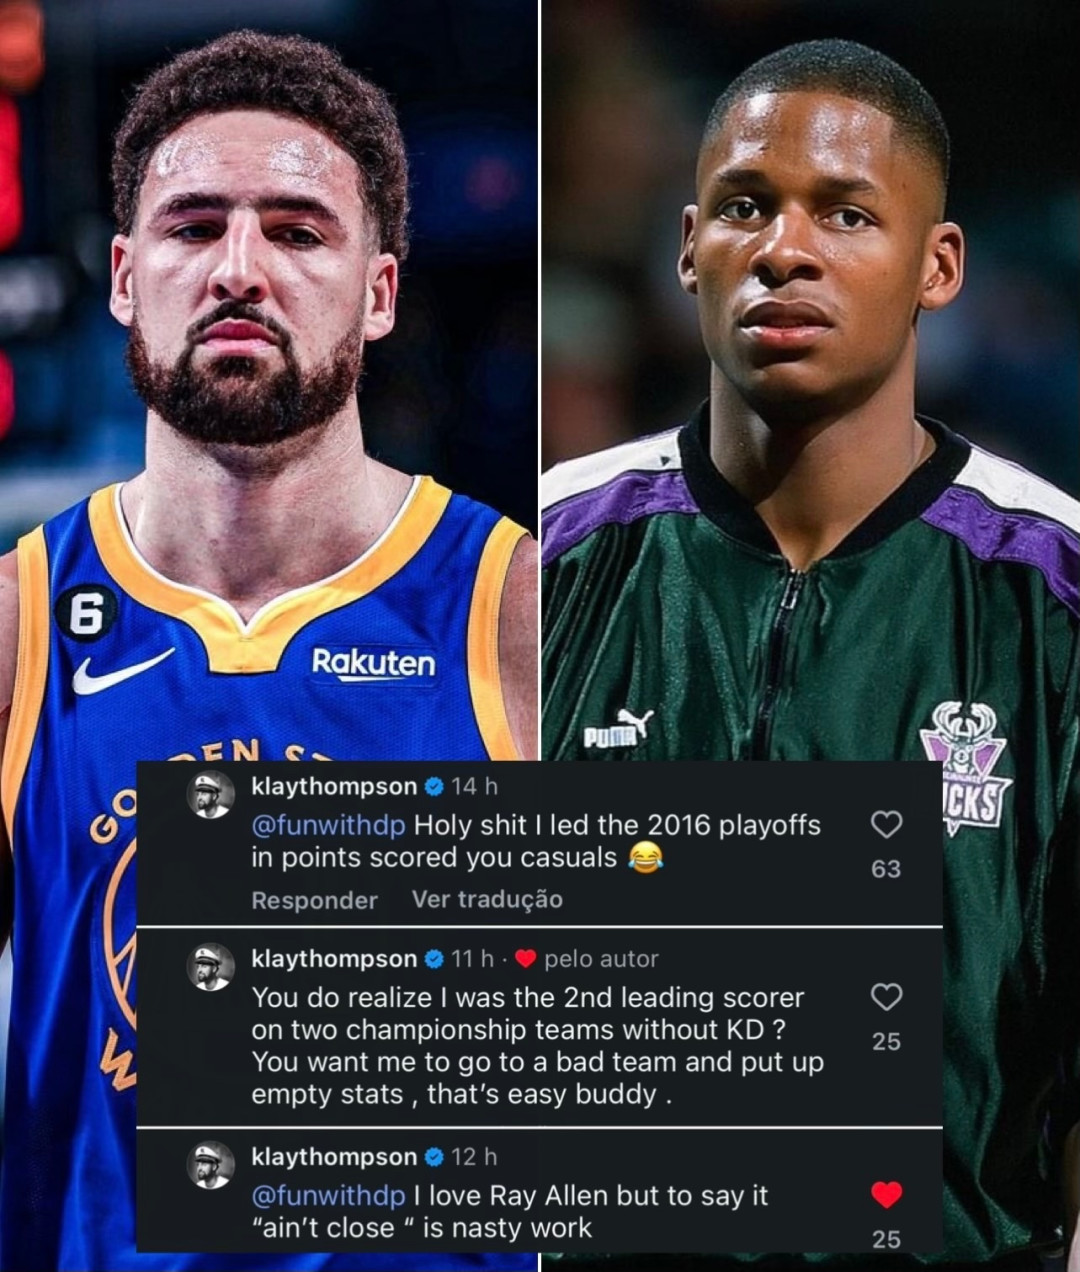Click the laughing emoji in first comment
Screen dimensions: 1080x1272
click(646, 858)
